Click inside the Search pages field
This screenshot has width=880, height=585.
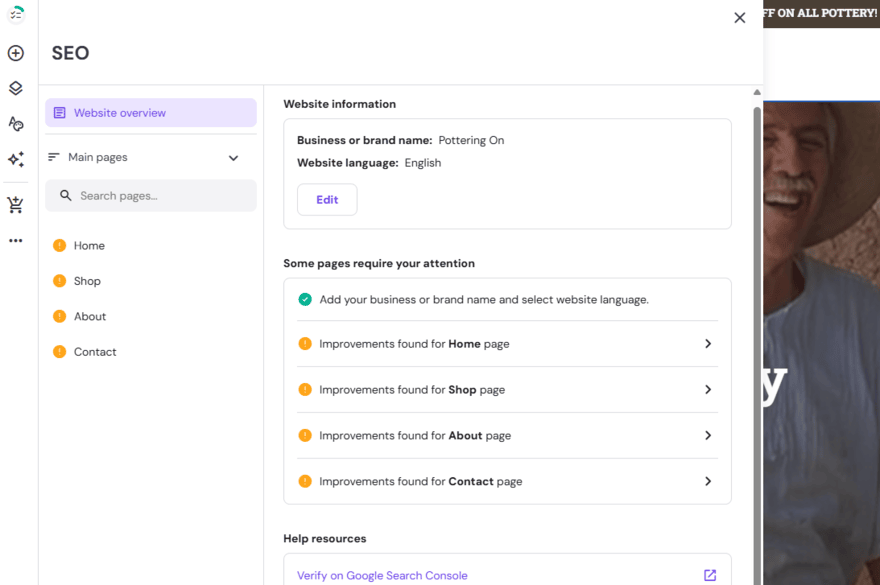pyautogui.click(x=150, y=195)
